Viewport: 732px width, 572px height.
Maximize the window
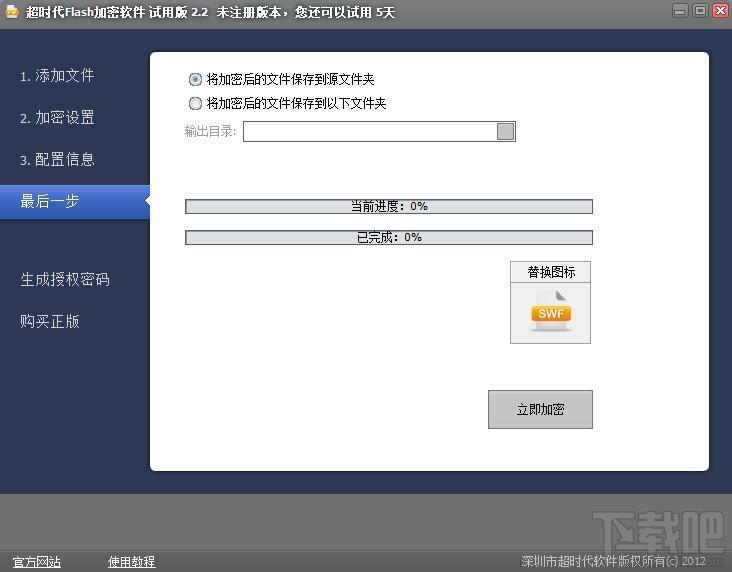coord(700,11)
